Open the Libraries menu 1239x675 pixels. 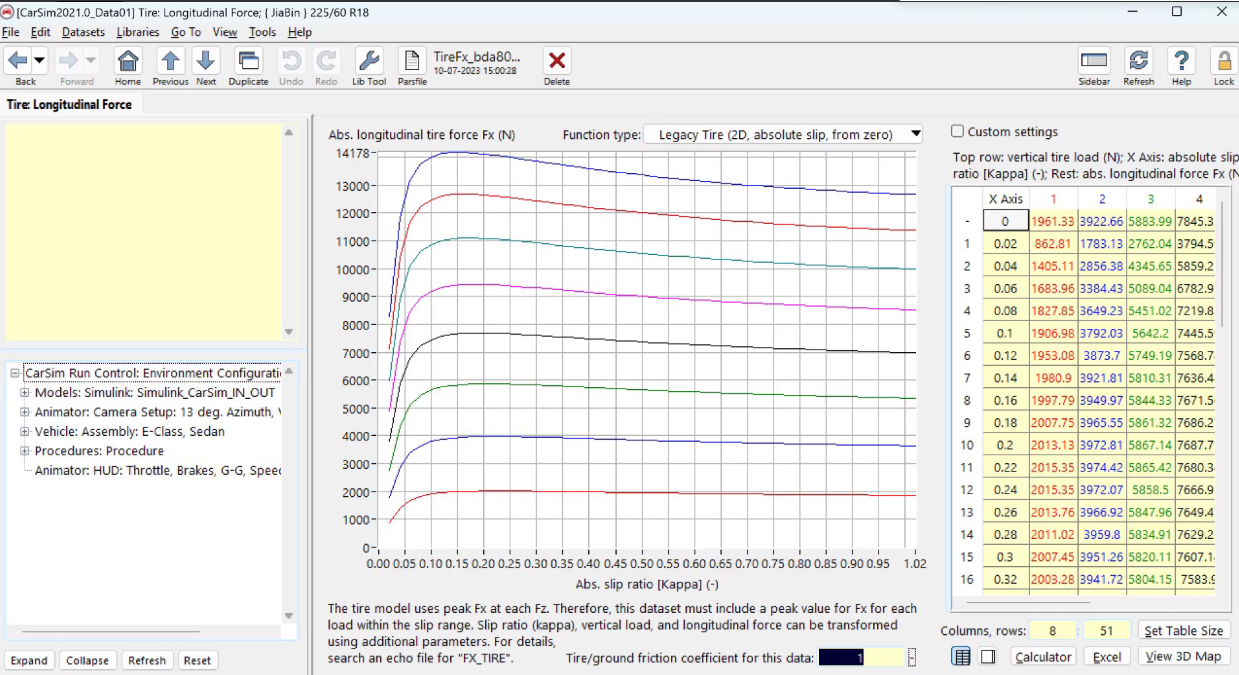click(138, 32)
